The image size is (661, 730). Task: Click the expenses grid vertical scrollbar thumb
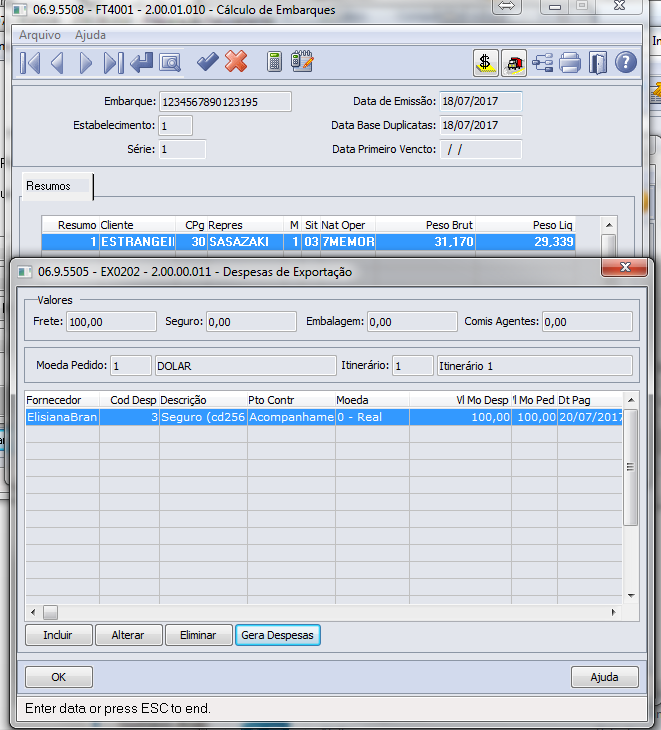(631, 467)
